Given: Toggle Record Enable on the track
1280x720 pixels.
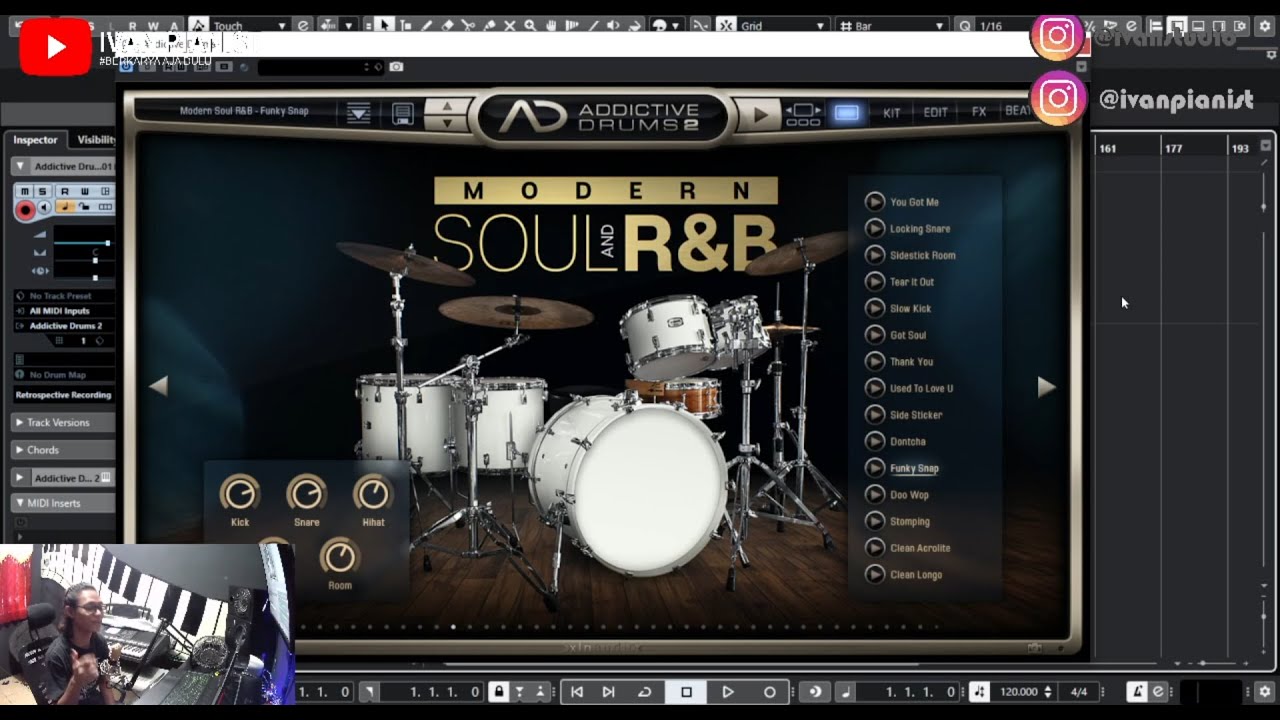Looking at the screenshot, I should (x=26, y=209).
